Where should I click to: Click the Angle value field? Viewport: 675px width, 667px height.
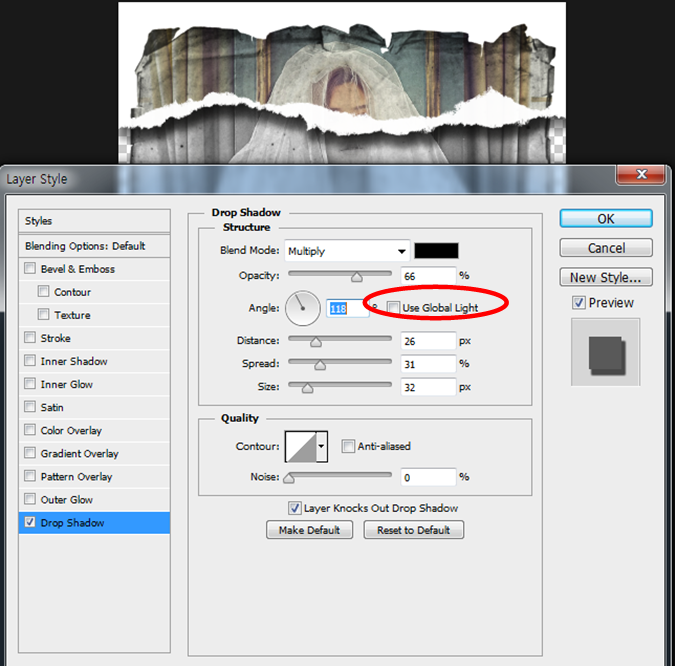point(347,308)
